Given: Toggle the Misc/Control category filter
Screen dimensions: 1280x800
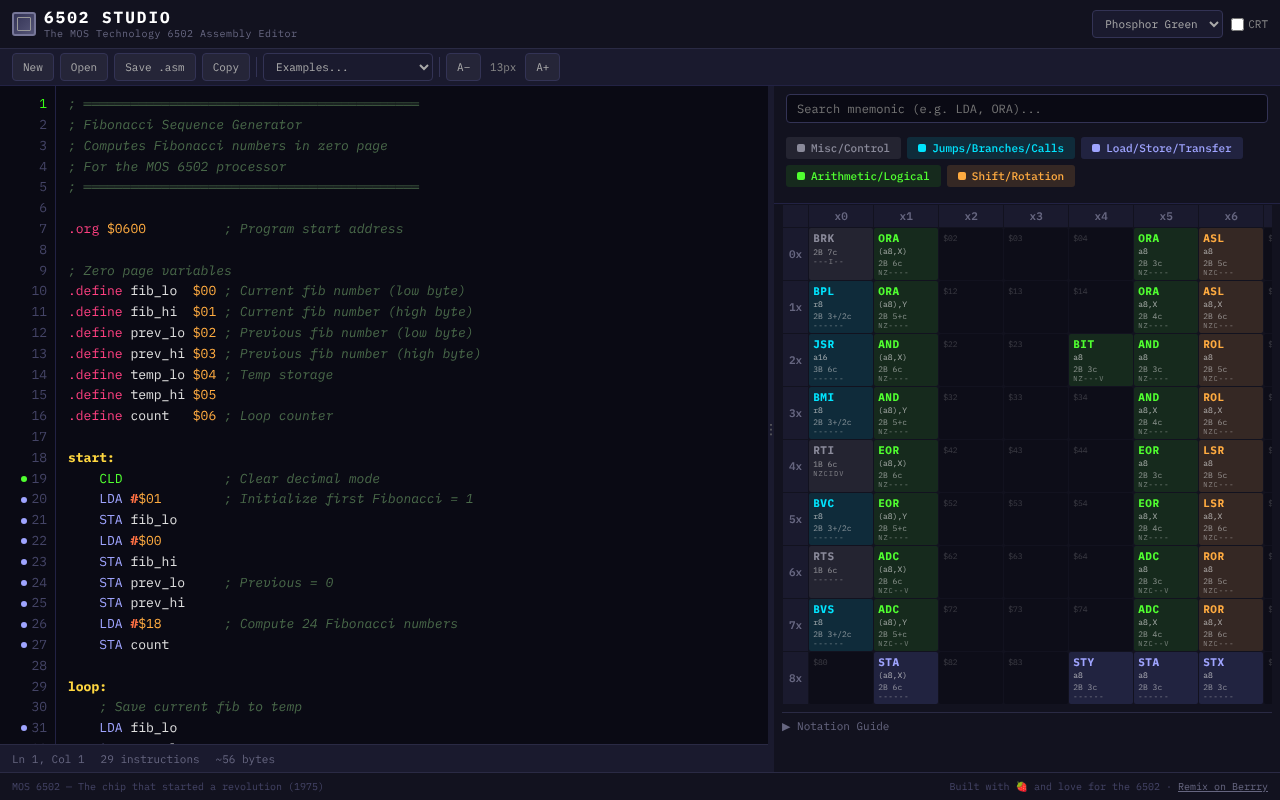Looking at the screenshot, I should 843,148.
